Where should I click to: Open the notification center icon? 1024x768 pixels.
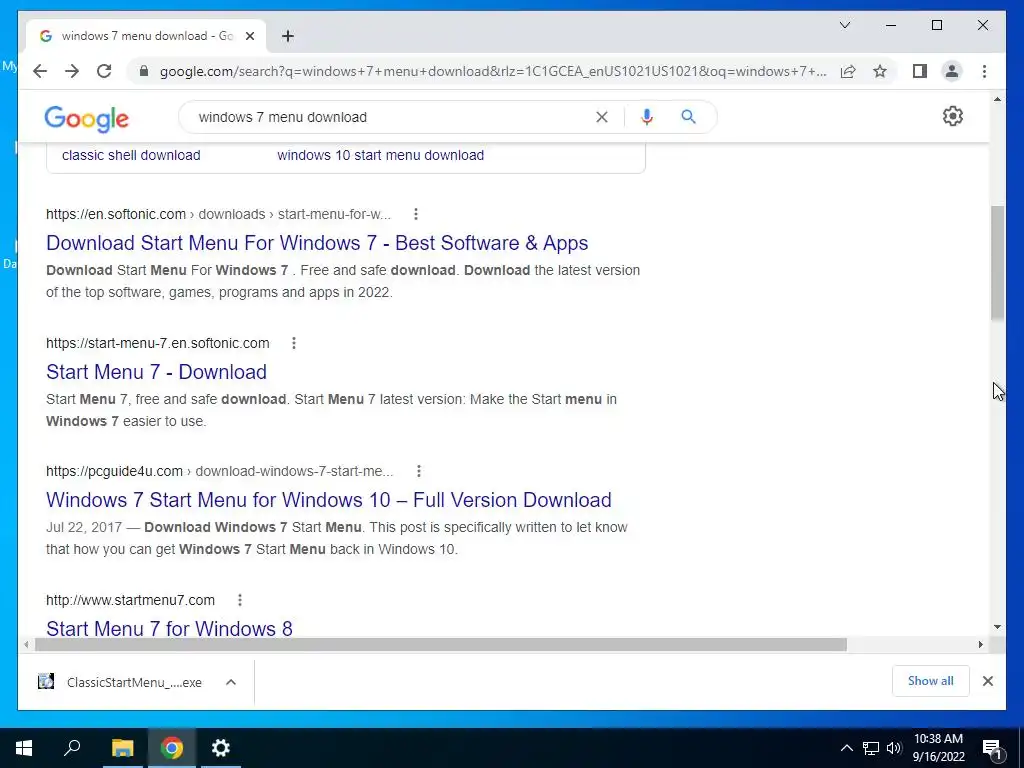click(993, 748)
